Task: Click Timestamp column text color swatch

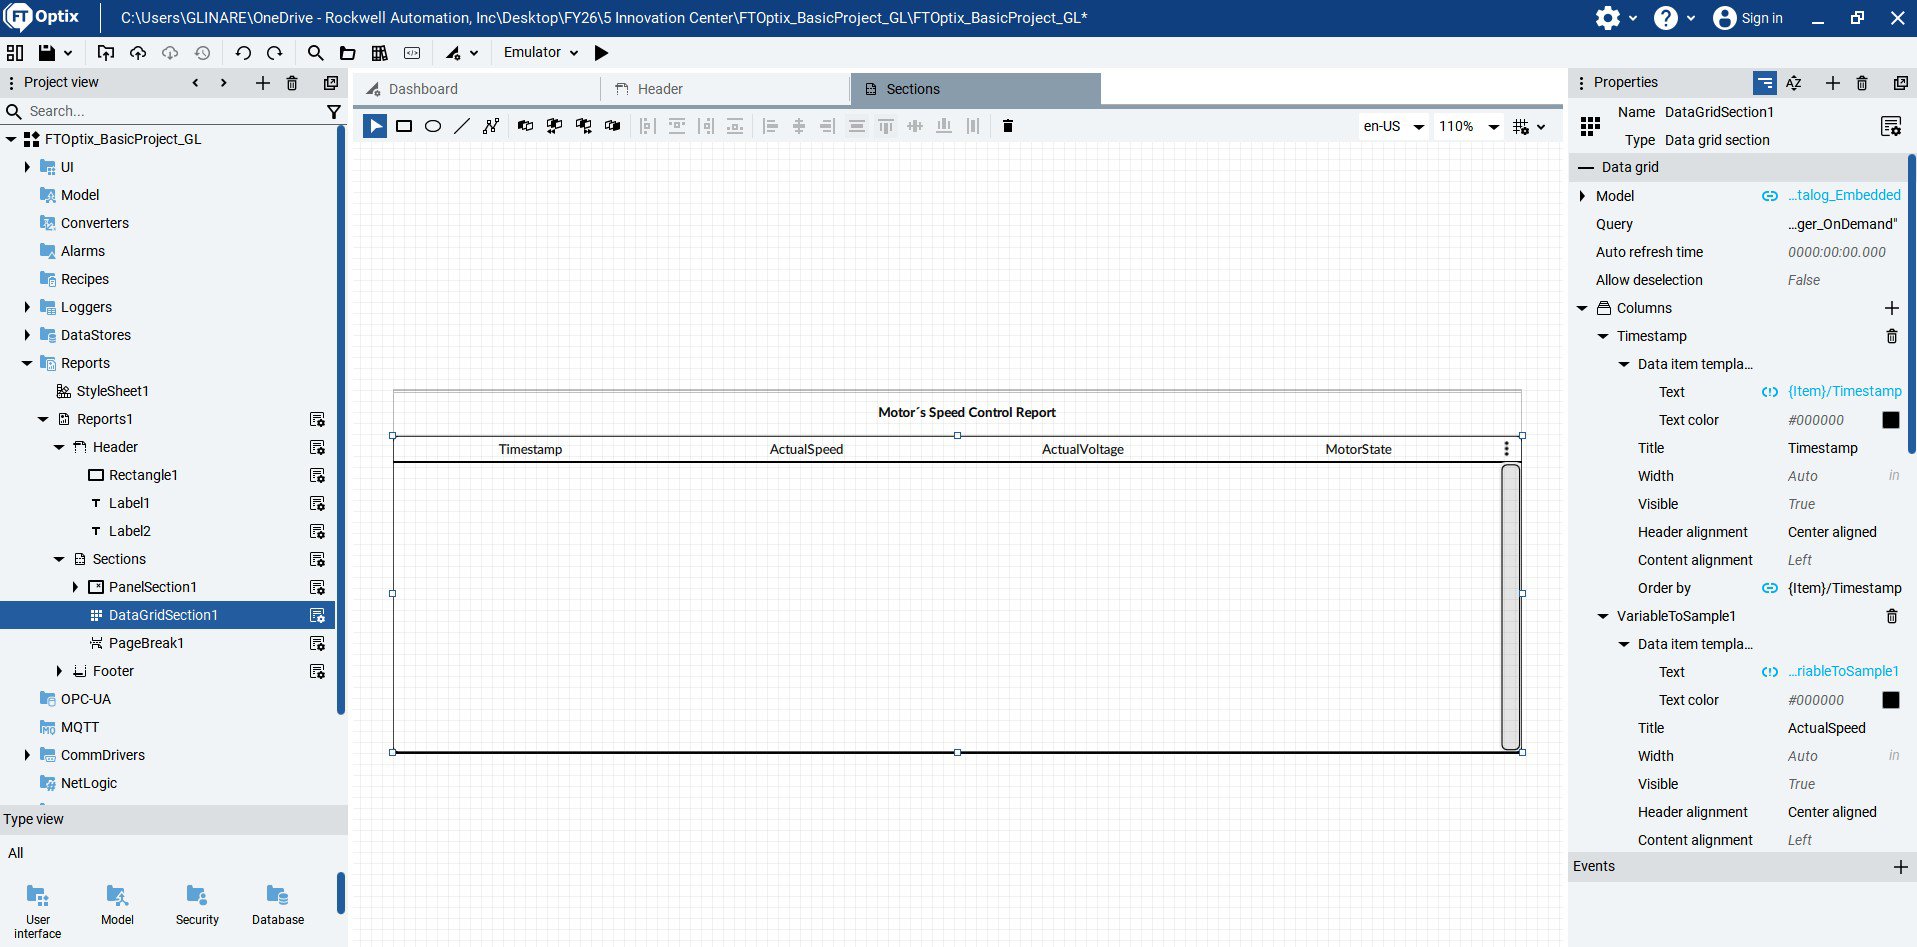Action: click(x=1891, y=420)
